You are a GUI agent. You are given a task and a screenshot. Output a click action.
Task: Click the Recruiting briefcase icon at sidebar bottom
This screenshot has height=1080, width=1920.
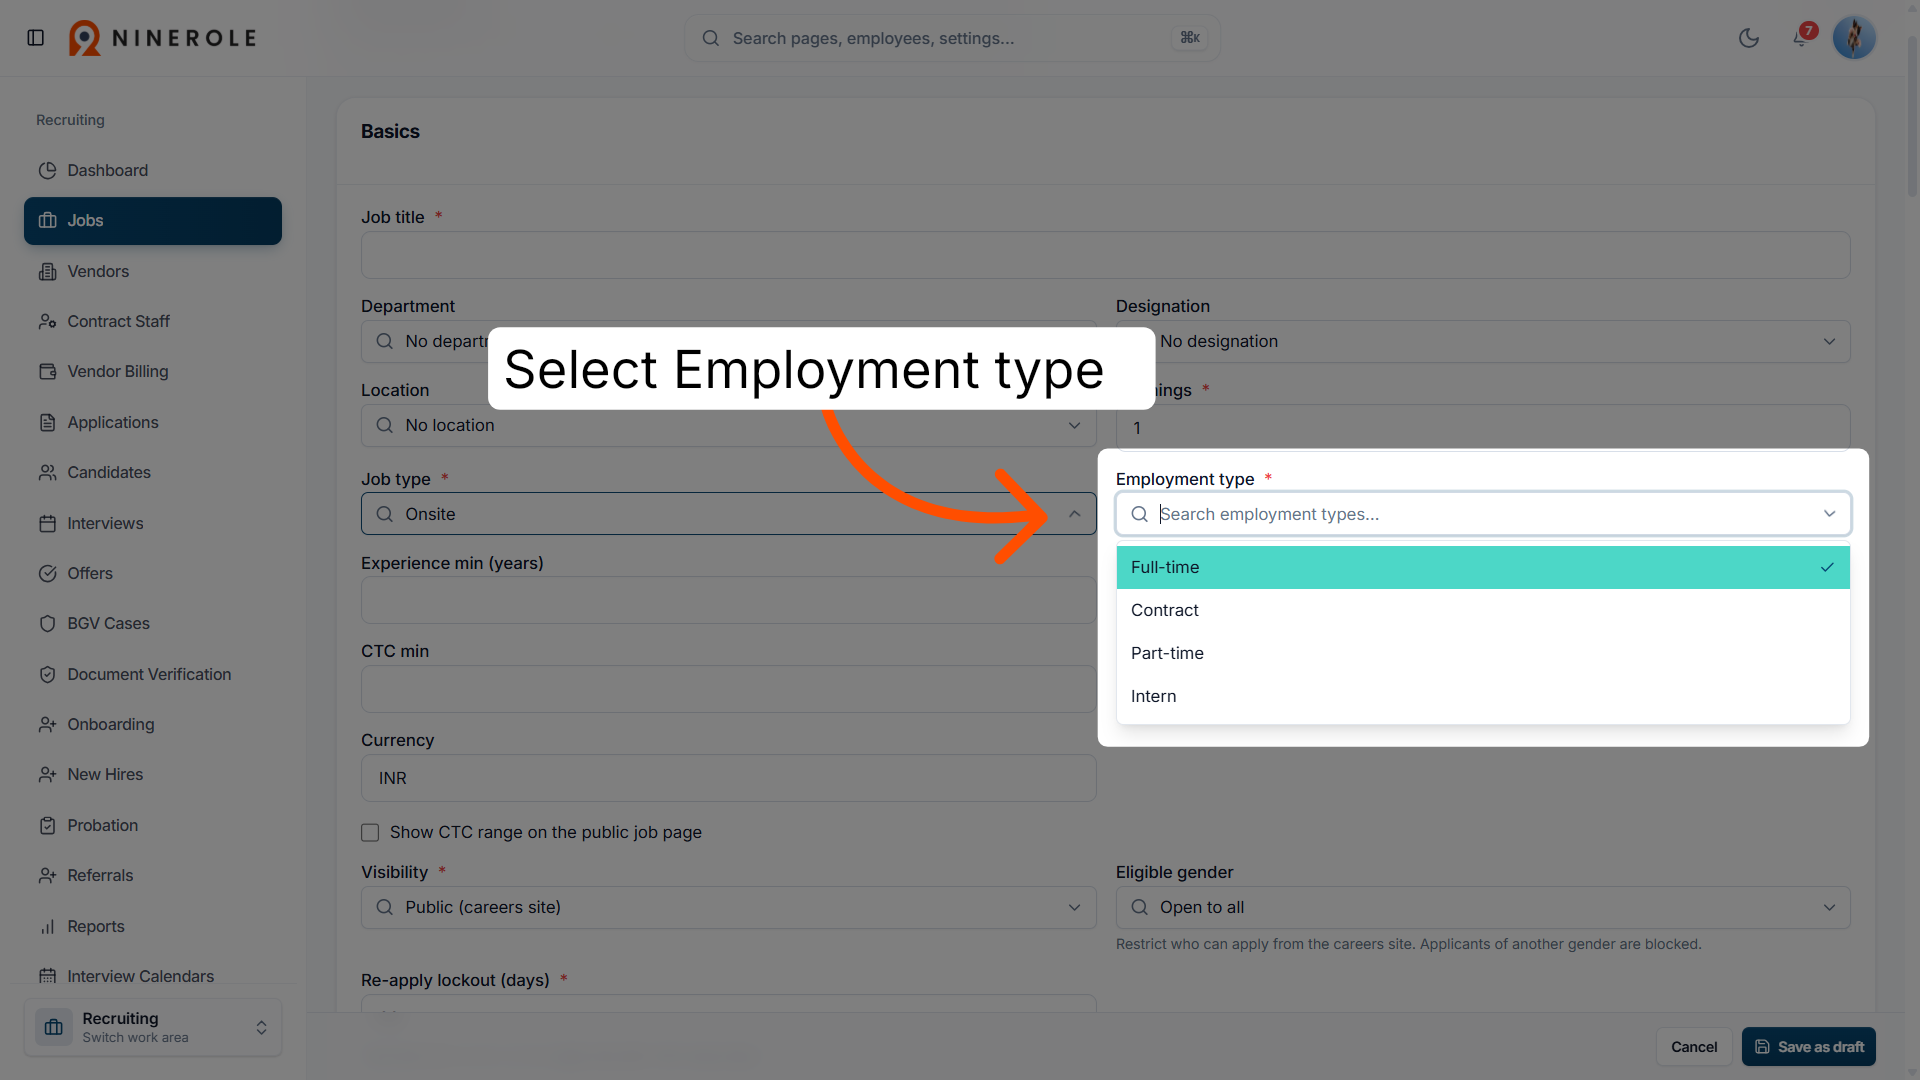[54, 1027]
